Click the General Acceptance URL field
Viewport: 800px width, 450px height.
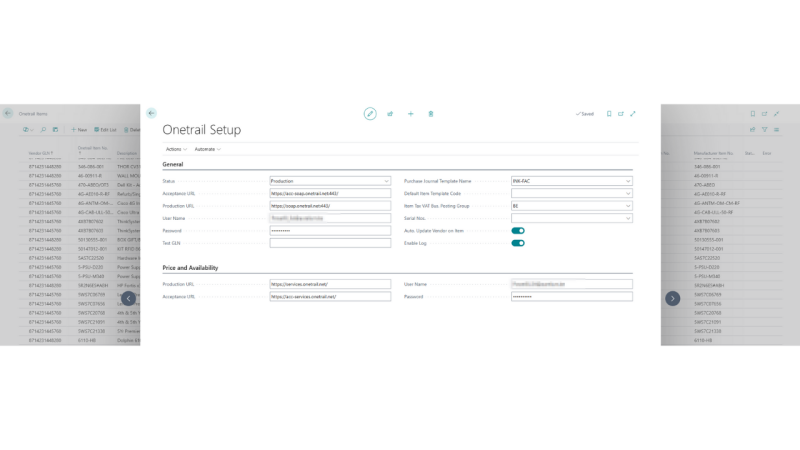tap(330, 193)
